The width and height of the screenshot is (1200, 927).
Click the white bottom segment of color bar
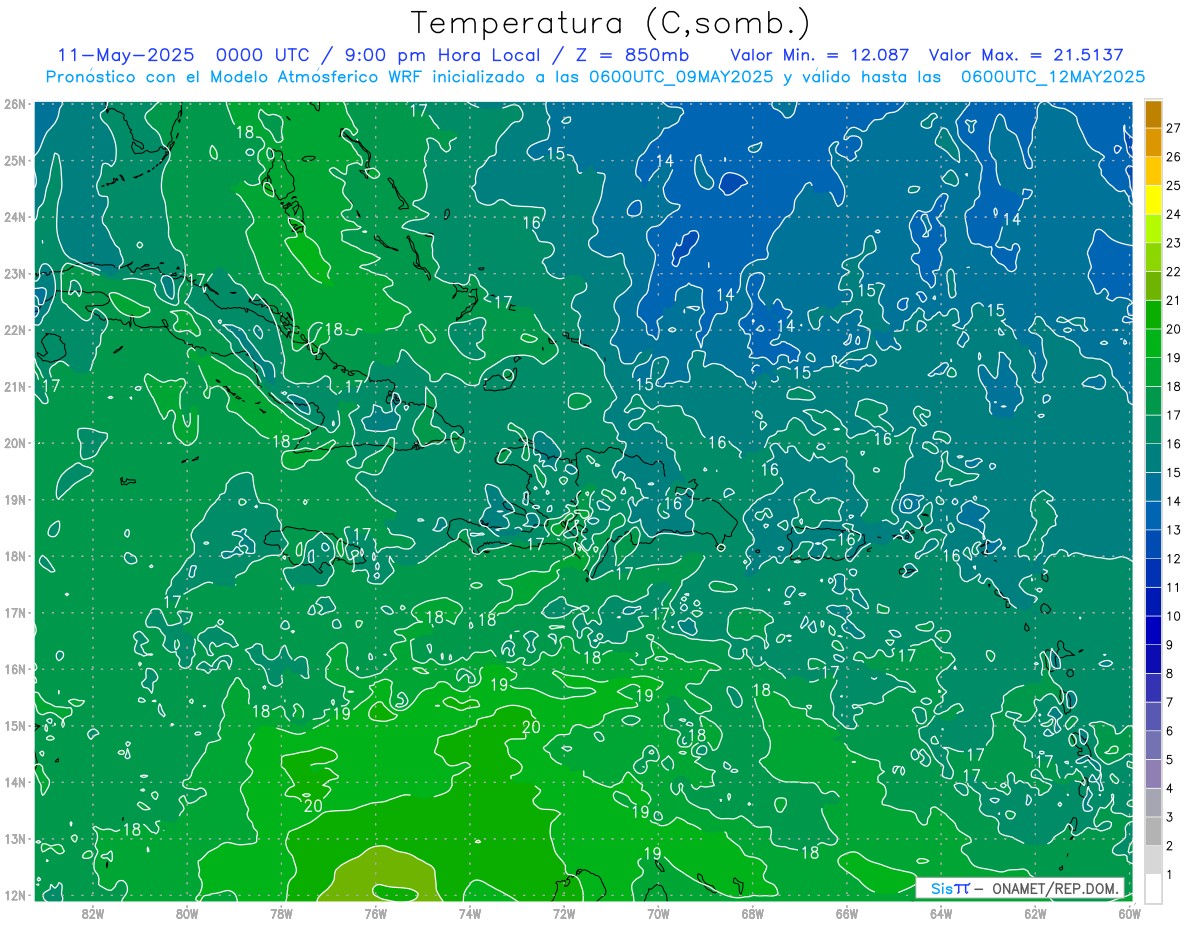(x=1153, y=888)
